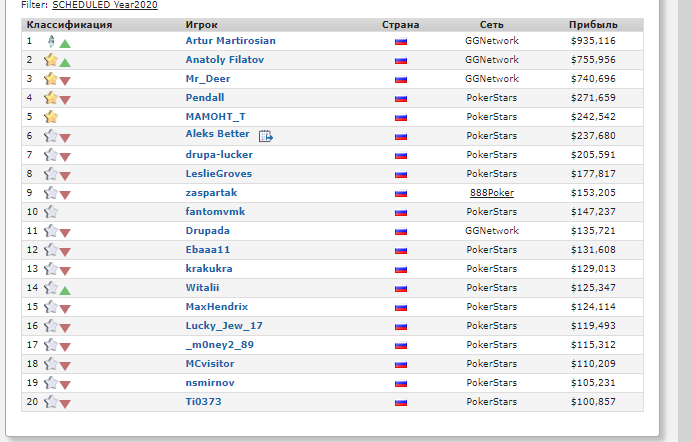Click the Классификация column header
Image resolution: width=692 pixels, height=442 pixels.
coord(69,25)
